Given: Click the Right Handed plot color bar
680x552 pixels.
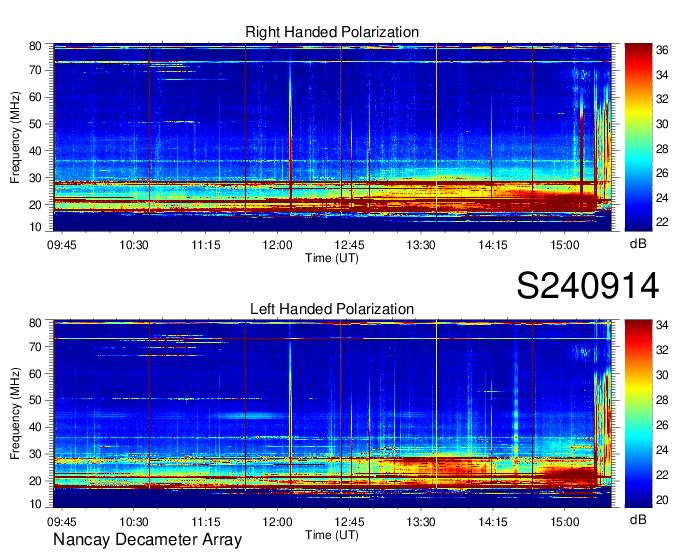Looking at the screenshot, I should tap(638, 137).
